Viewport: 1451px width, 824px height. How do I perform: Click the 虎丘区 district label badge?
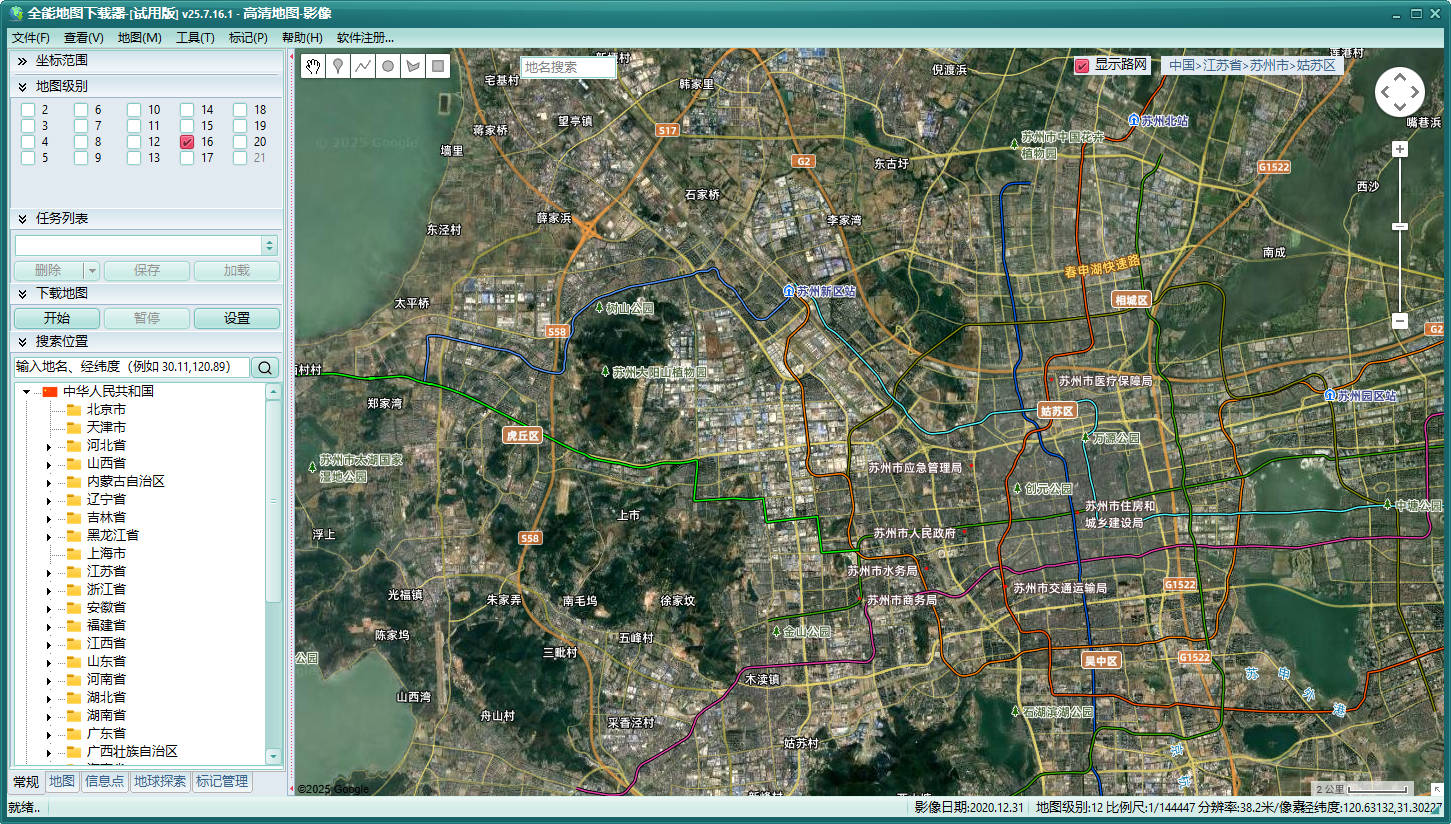[x=522, y=436]
